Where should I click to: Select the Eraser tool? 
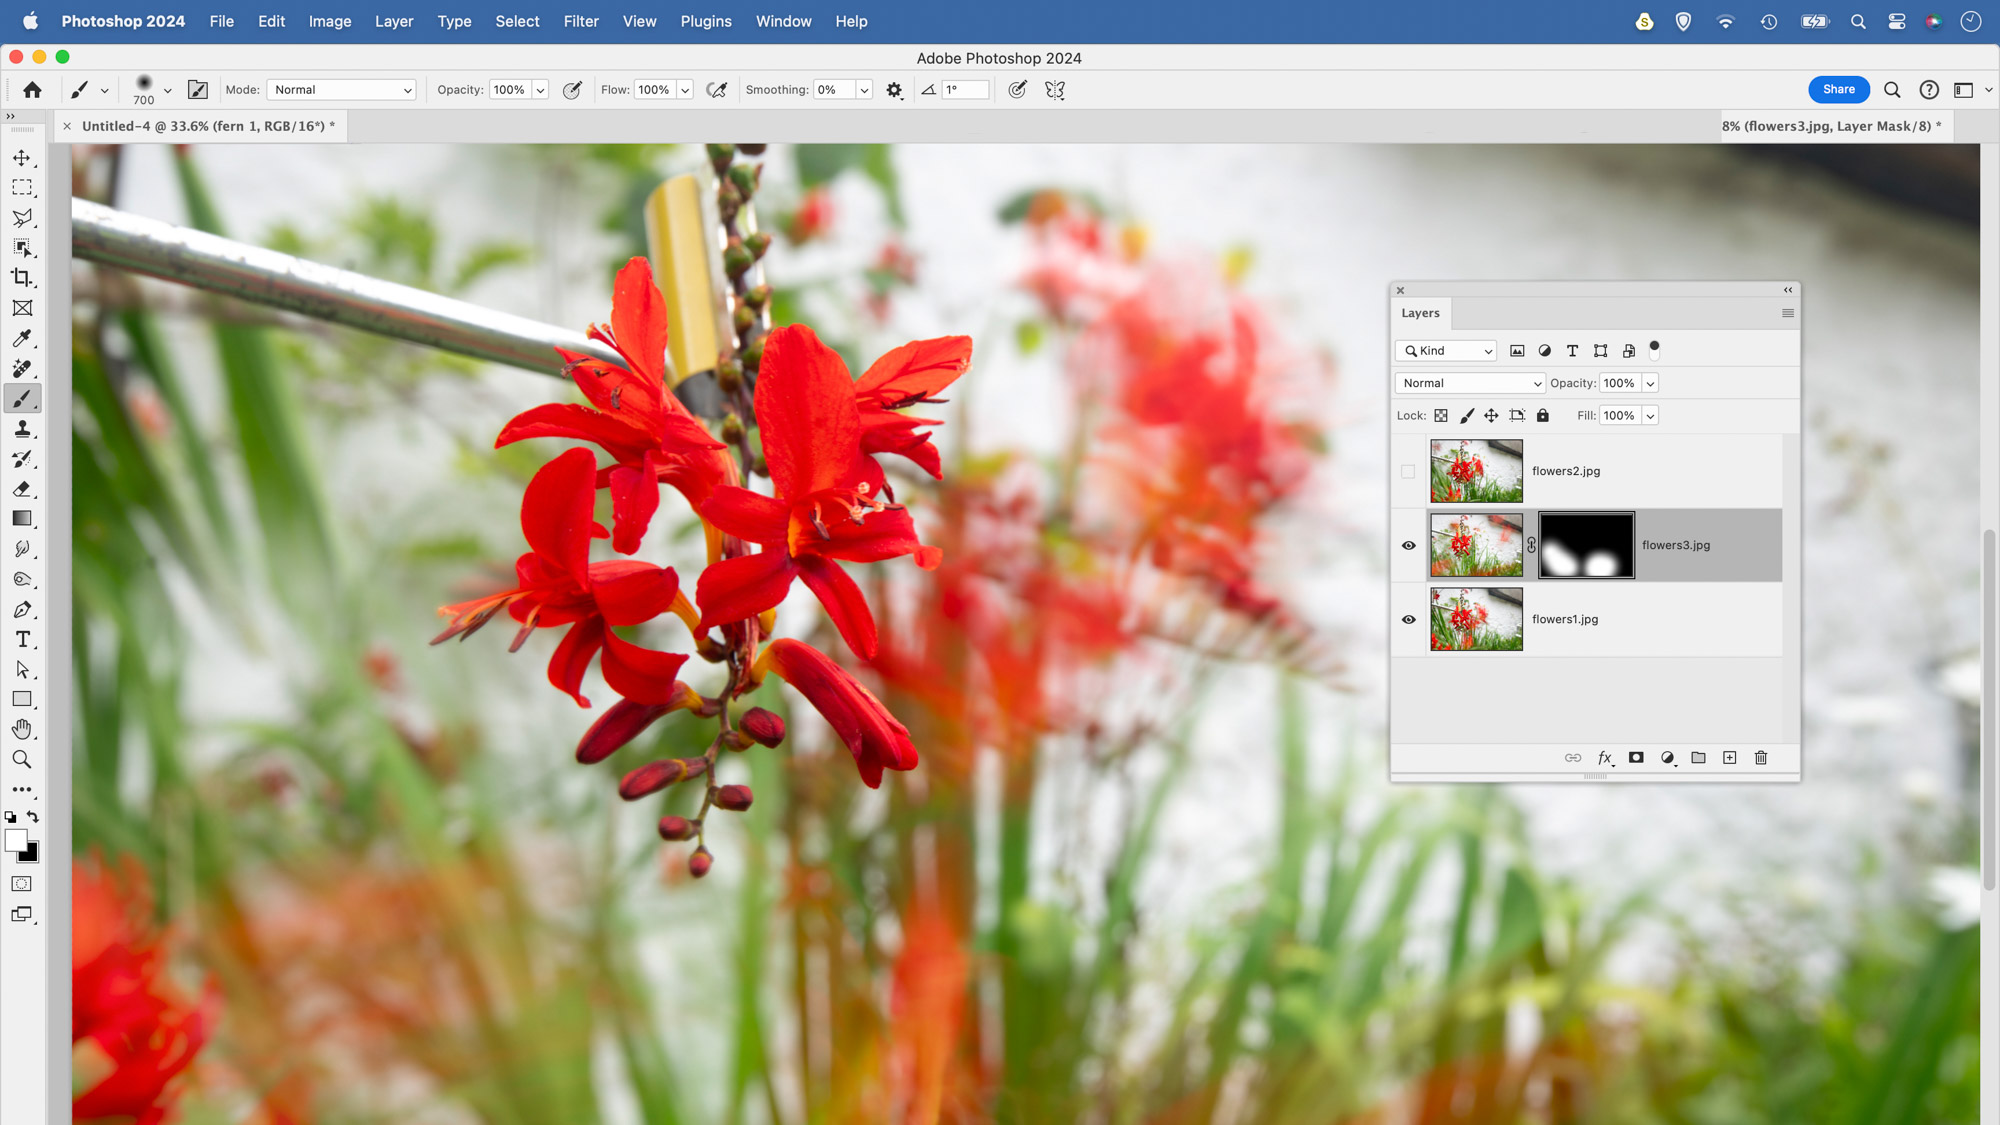[x=22, y=489]
